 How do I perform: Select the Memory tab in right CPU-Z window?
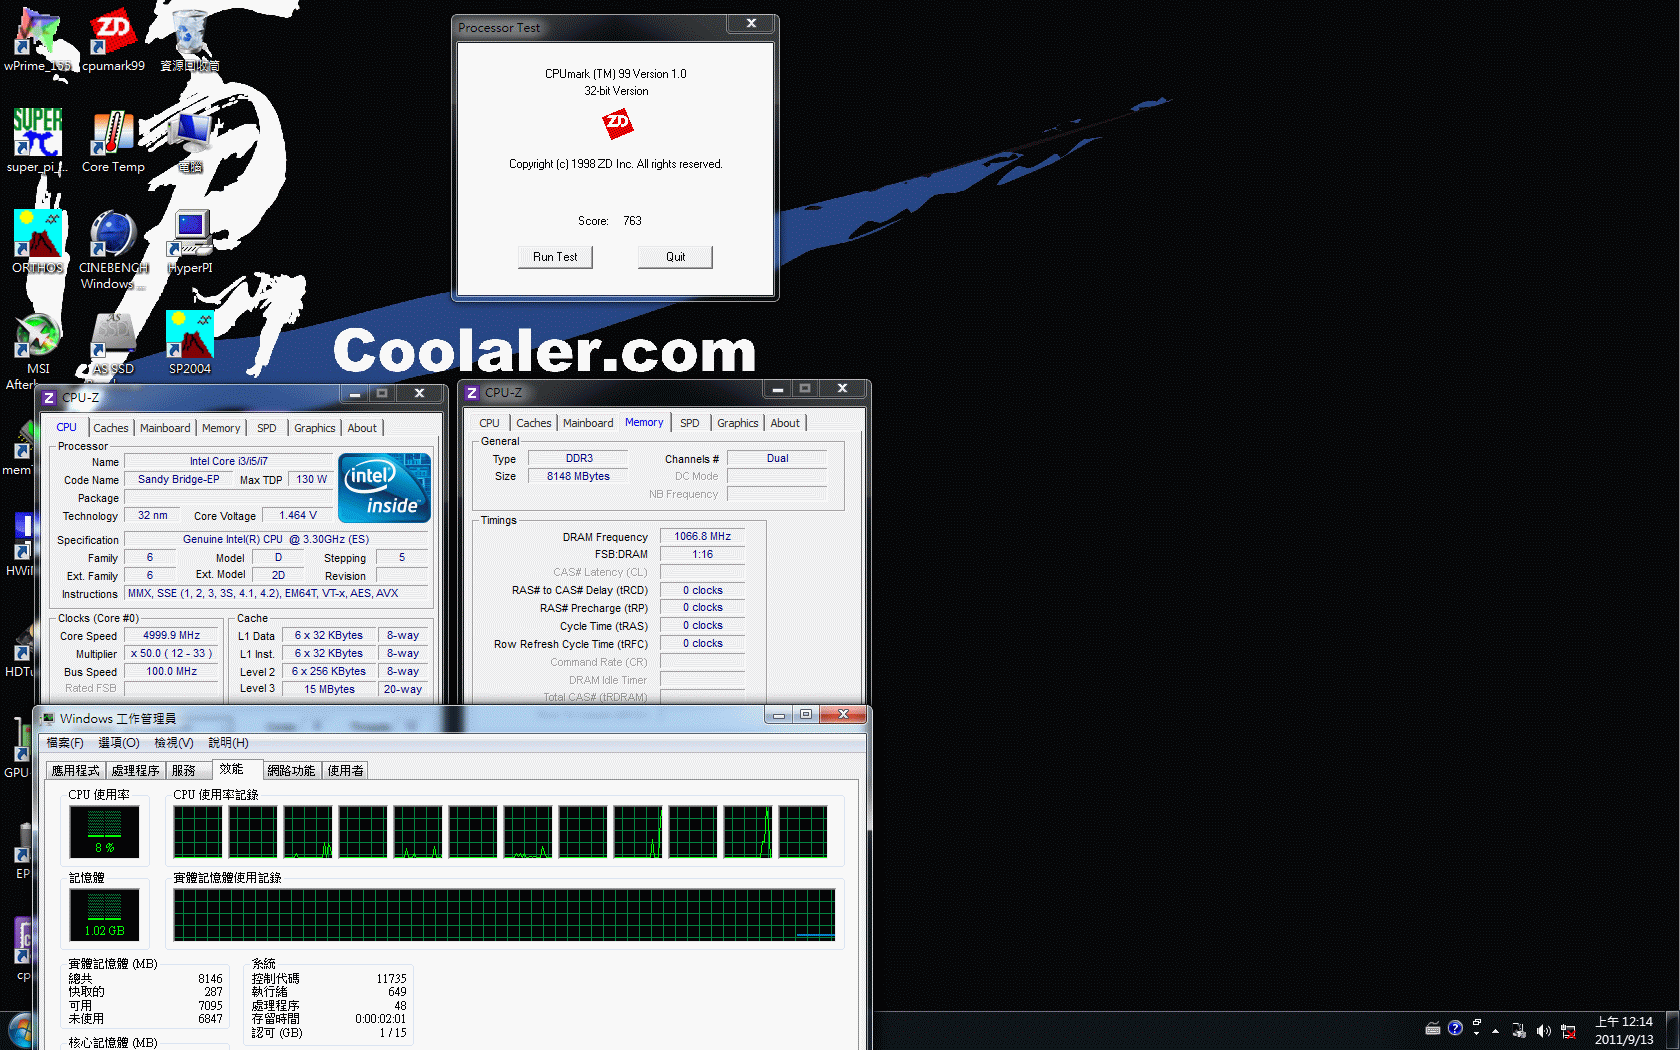(644, 422)
